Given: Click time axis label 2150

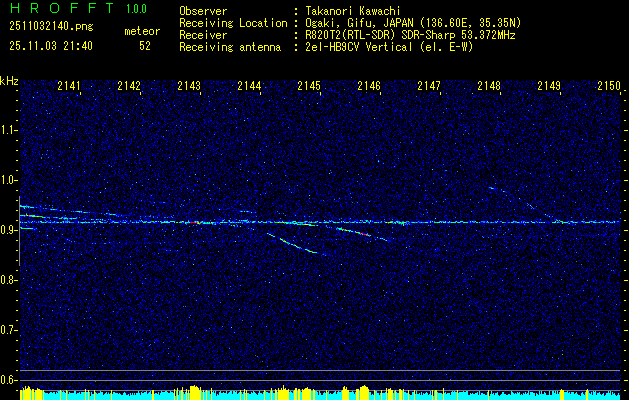Looking at the screenshot, I should click(609, 85).
